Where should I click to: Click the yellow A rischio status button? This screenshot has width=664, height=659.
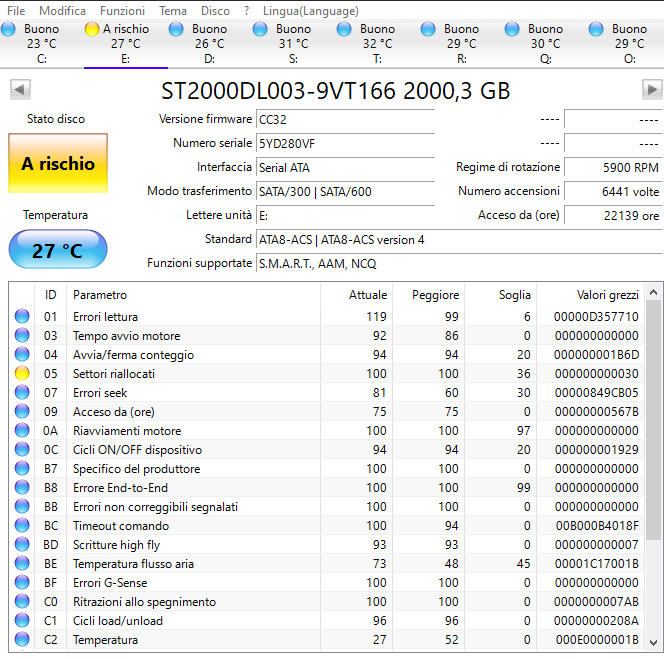(x=58, y=163)
